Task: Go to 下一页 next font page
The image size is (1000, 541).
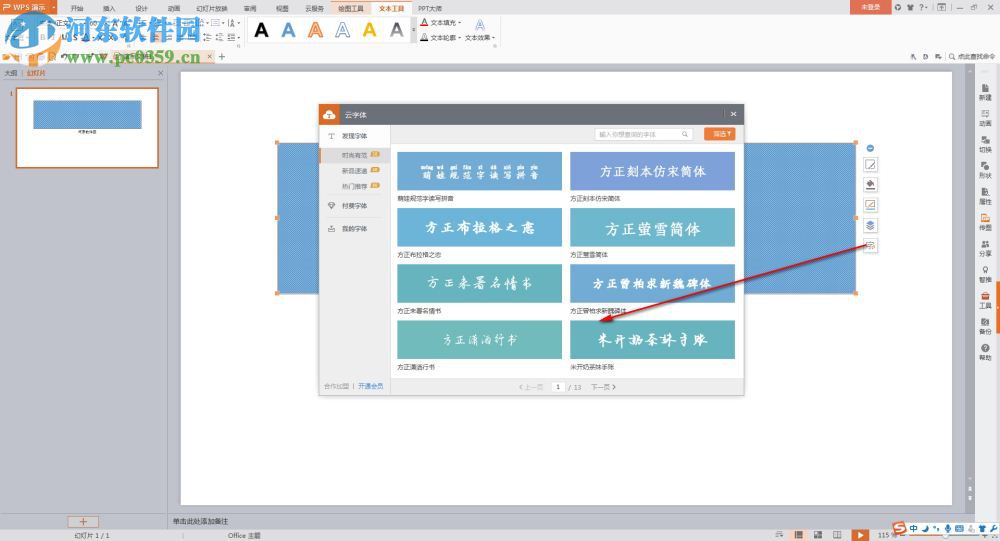Action: pos(603,387)
